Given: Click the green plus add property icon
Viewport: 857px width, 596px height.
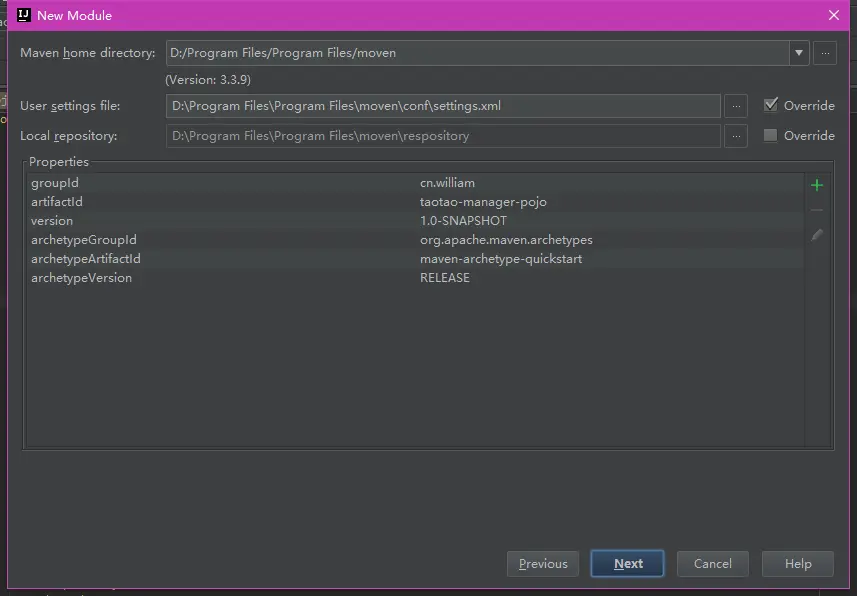Looking at the screenshot, I should pos(817,185).
